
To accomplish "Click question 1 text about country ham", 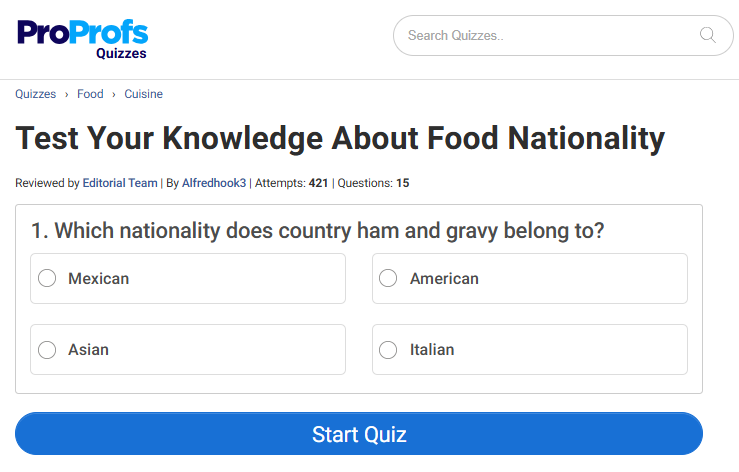I will [318, 230].
